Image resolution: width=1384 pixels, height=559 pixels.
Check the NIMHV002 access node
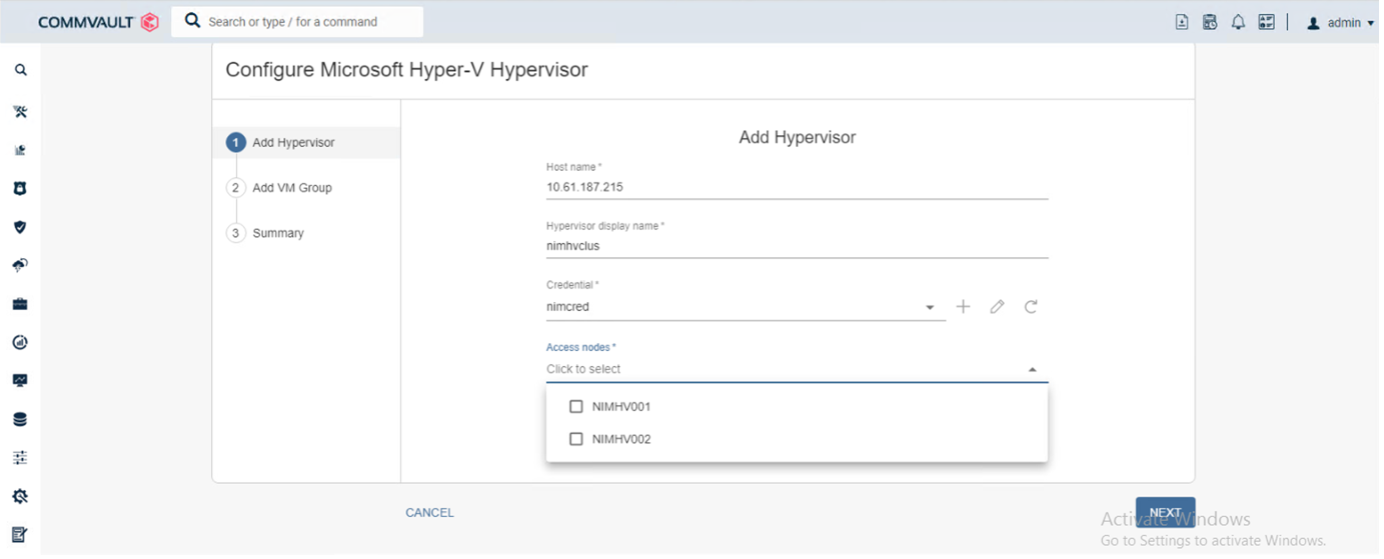(x=576, y=439)
